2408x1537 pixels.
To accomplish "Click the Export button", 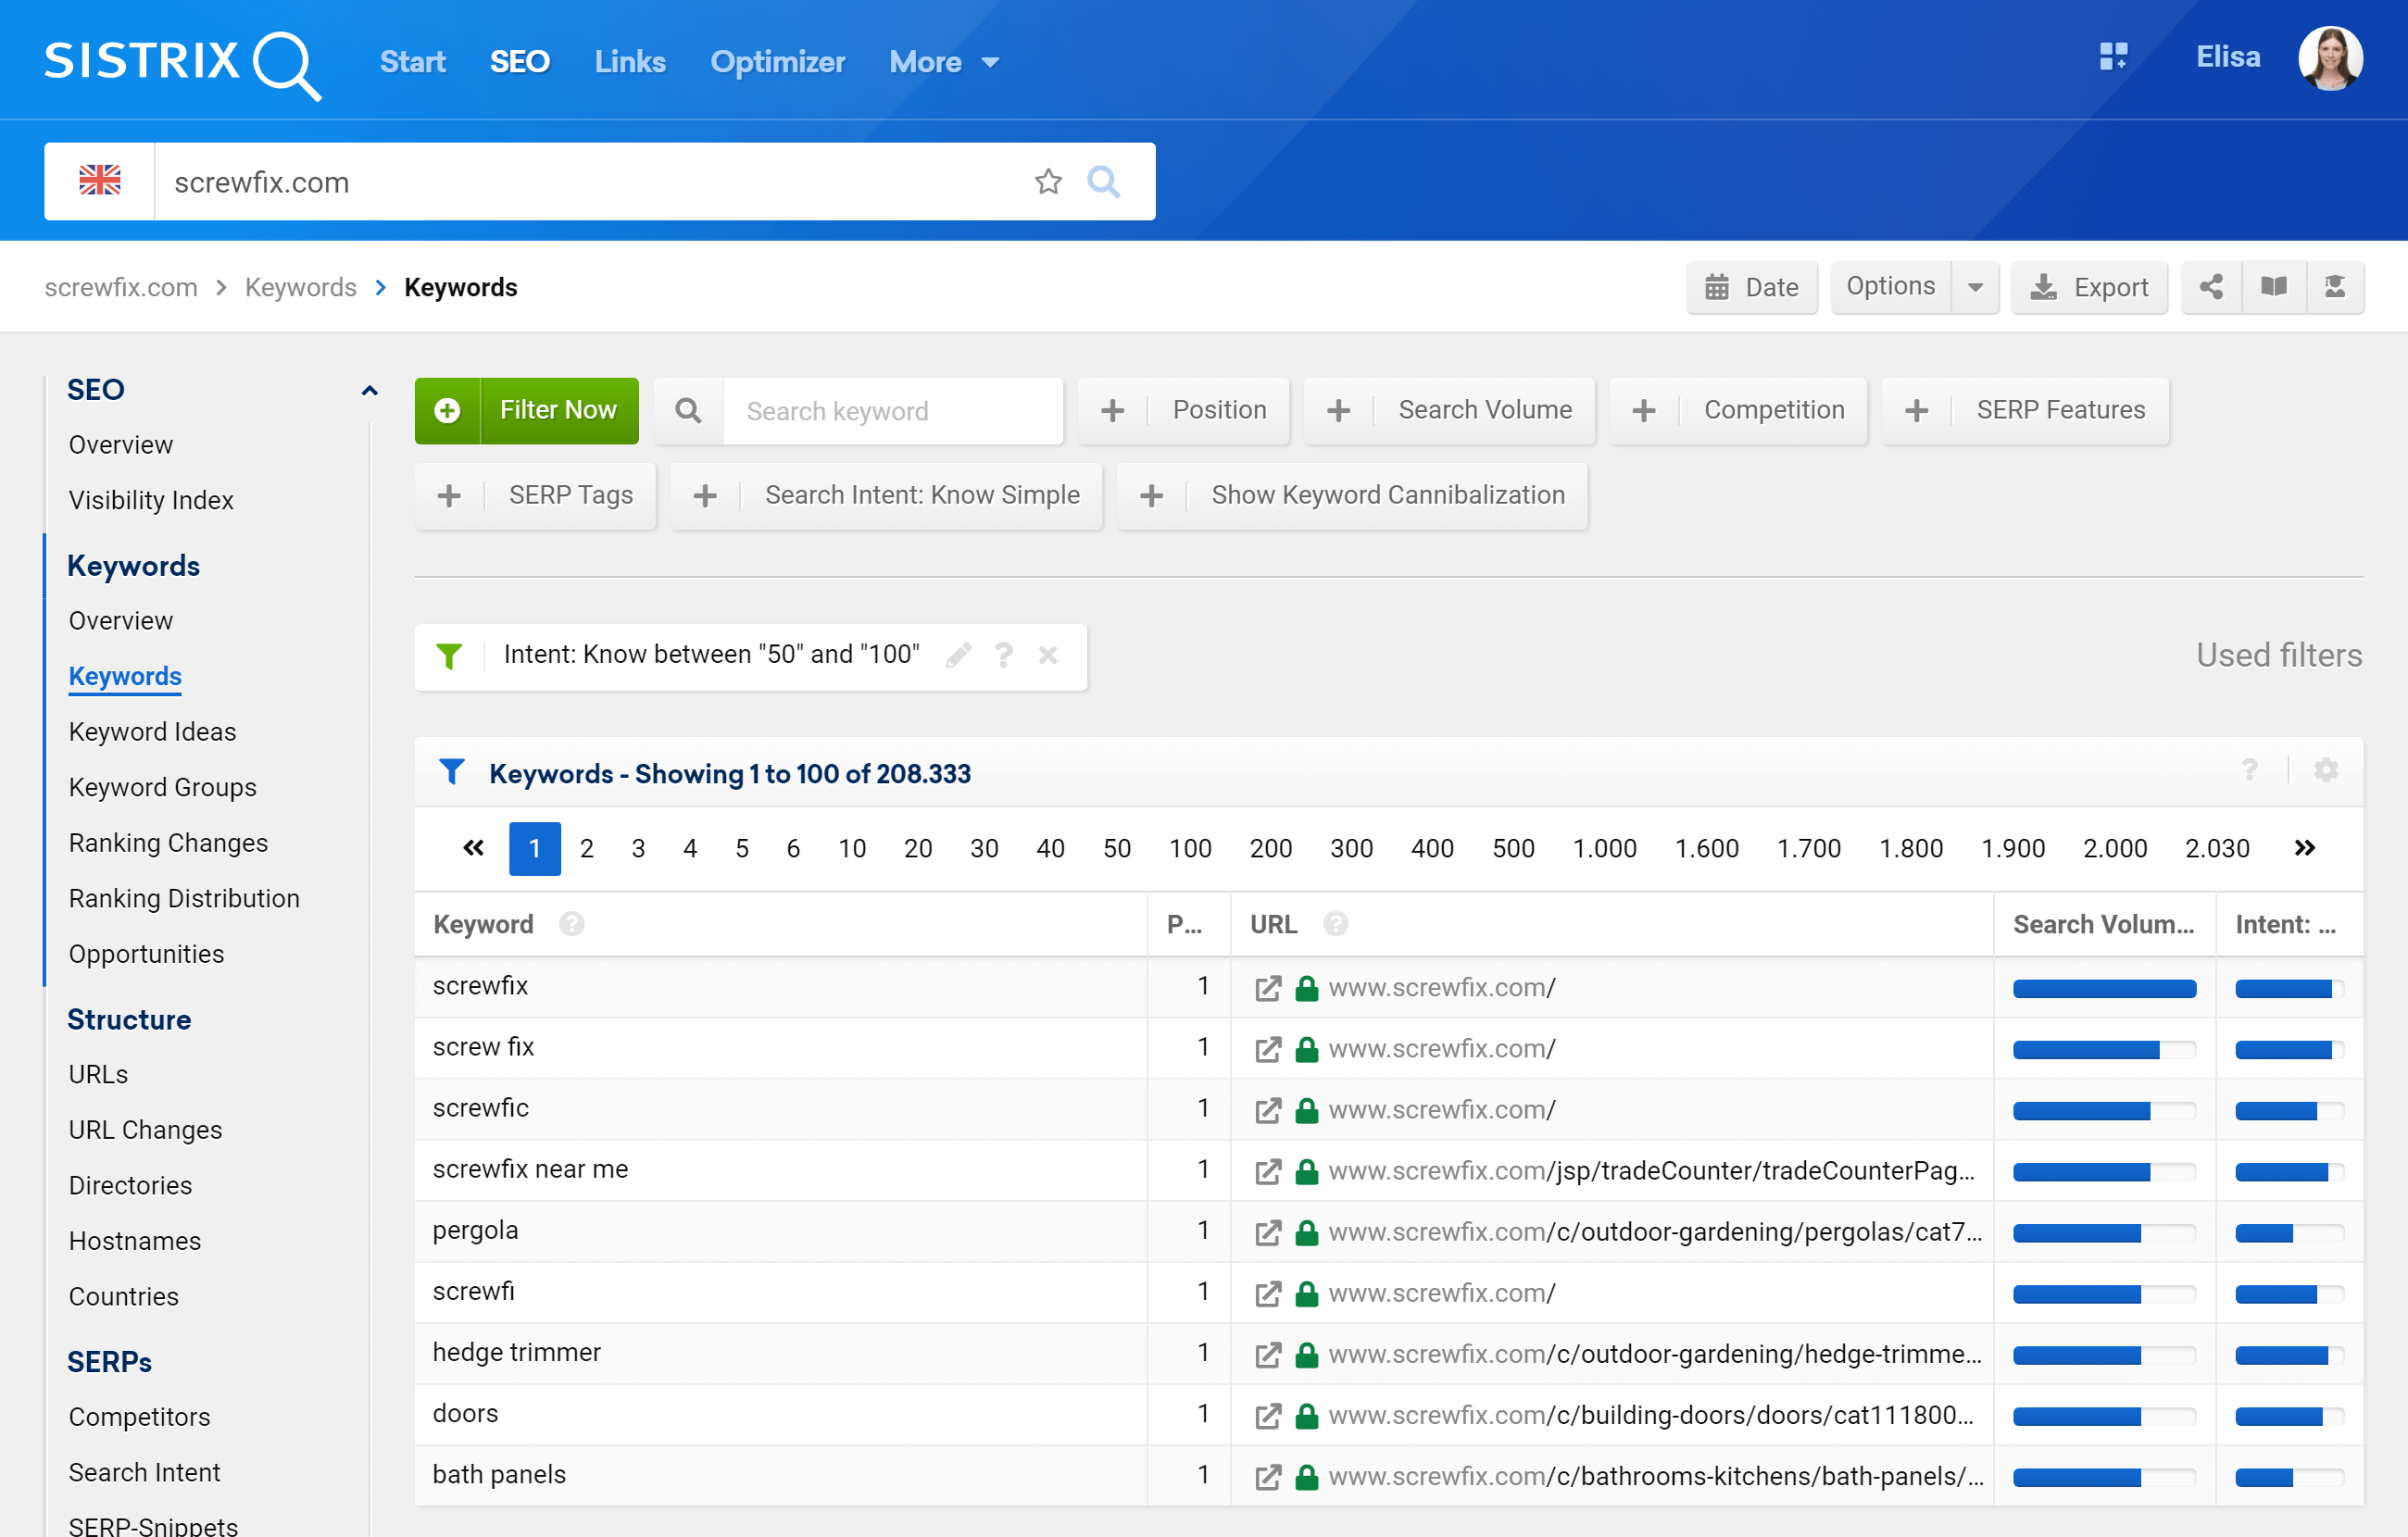I will pyautogui.click(x=2089, y=287).
